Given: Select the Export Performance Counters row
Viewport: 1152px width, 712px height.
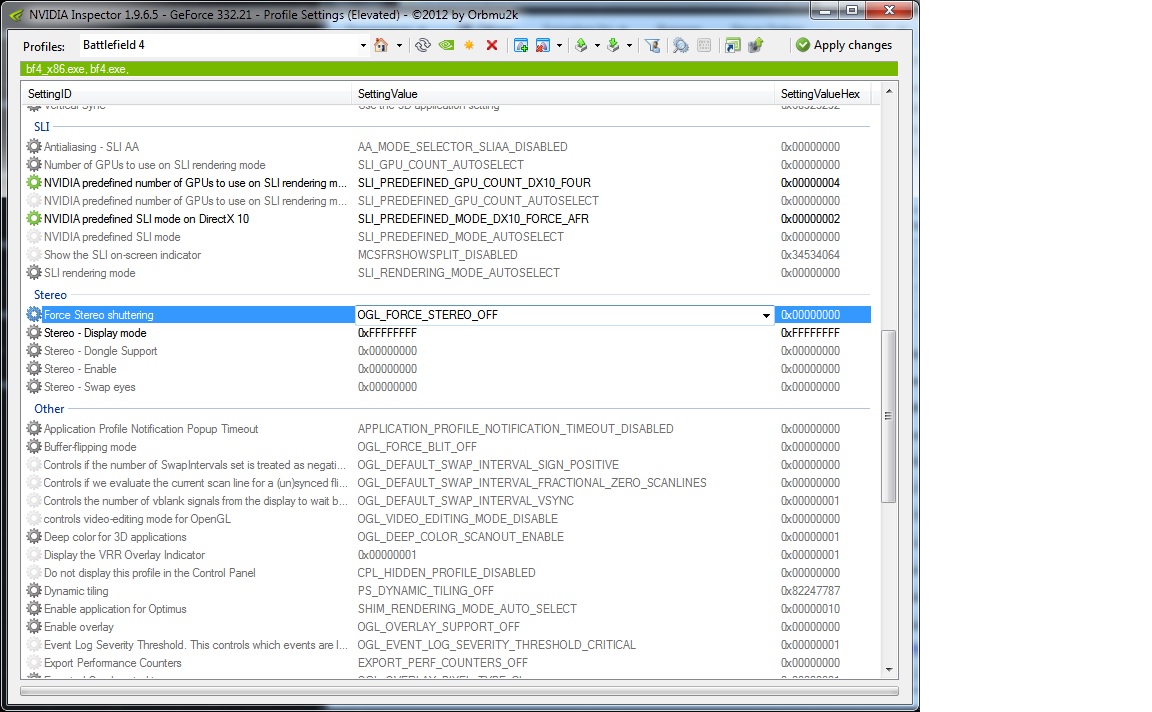Looking at the screenshot, I should 447,663.
